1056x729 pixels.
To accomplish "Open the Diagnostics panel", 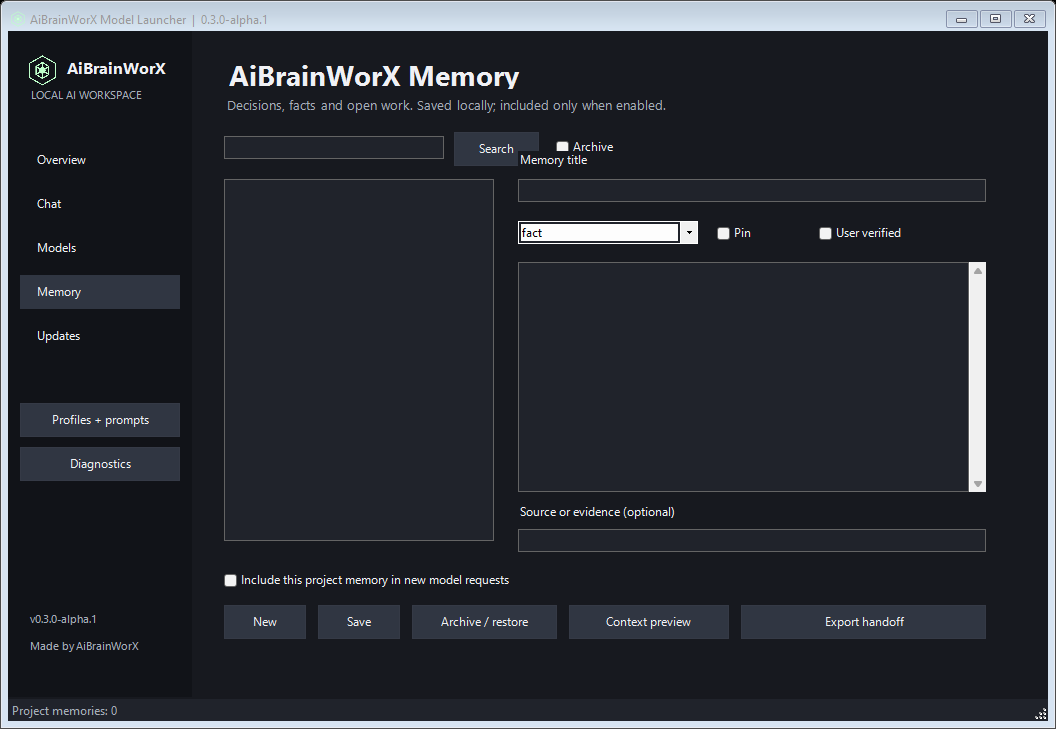I will coord(100,464).
